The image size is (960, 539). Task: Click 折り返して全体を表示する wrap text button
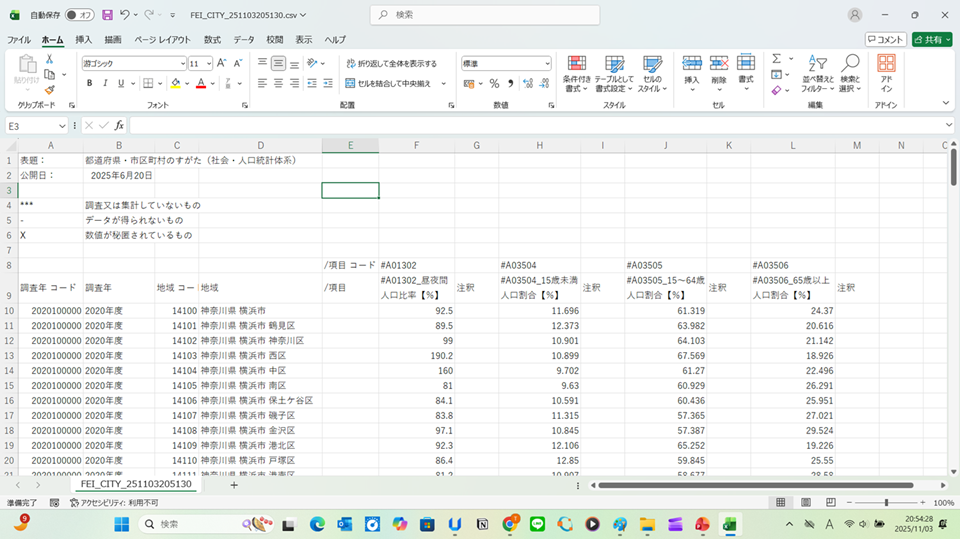pos(391,63)
